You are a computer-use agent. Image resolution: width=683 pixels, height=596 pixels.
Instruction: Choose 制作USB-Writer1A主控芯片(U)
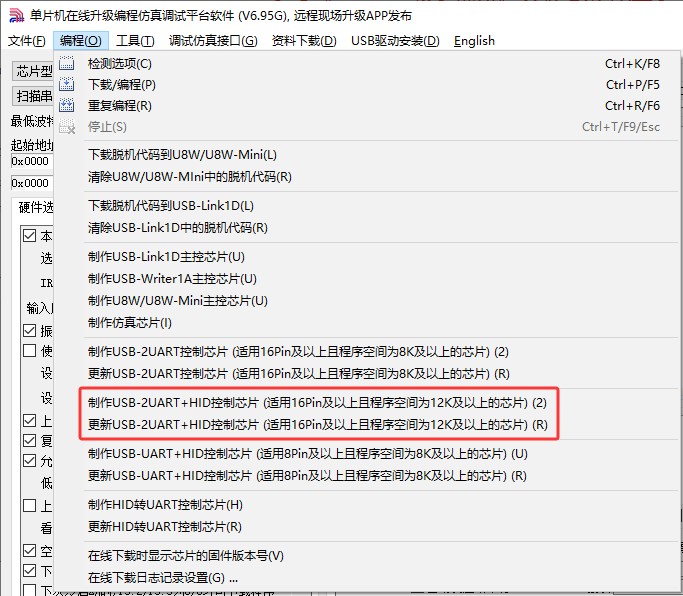[x=368, y=279]
